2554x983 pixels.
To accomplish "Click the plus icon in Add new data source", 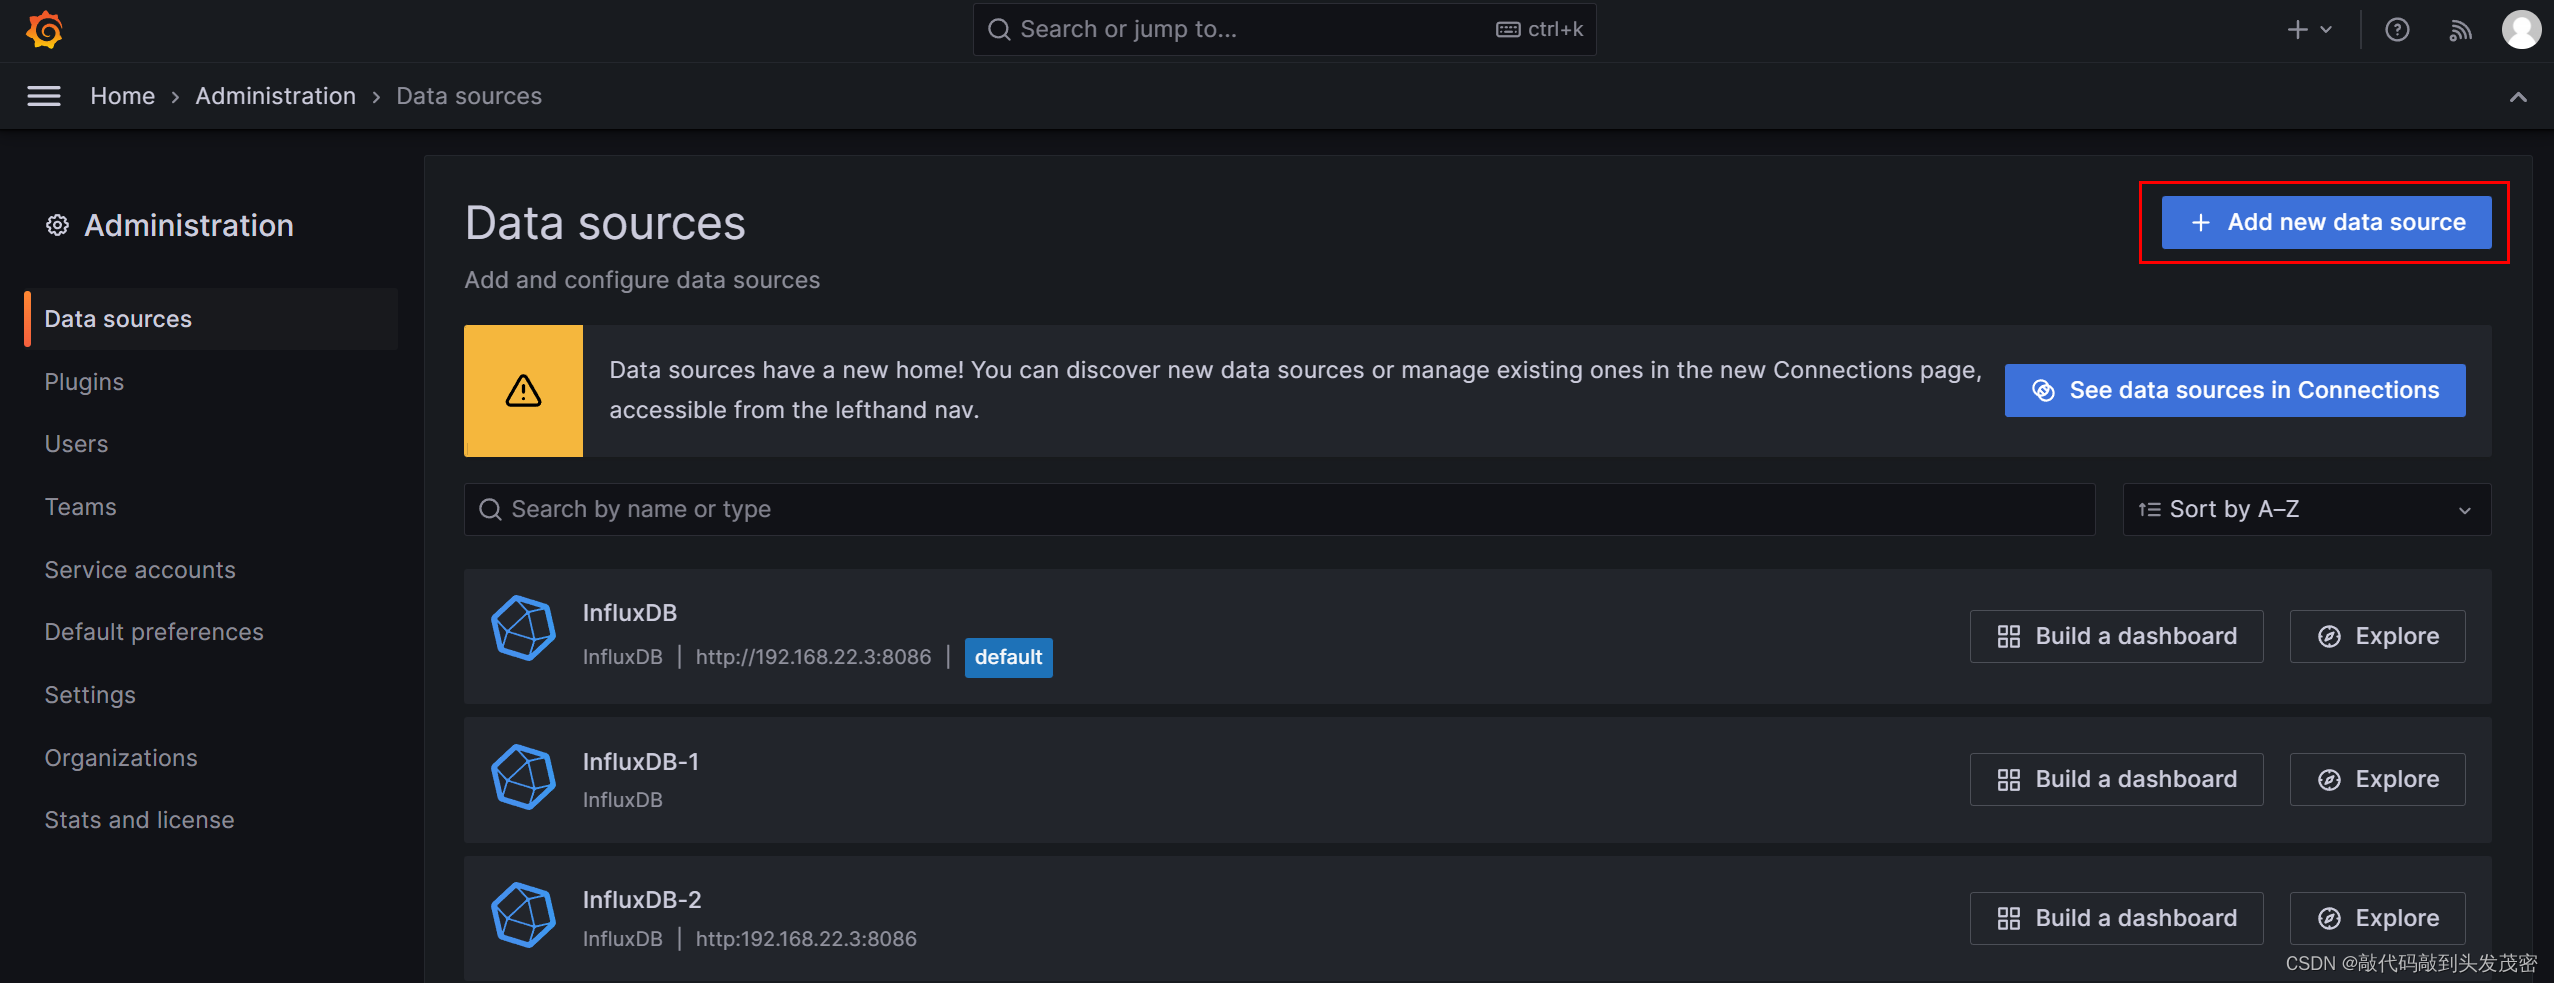I will pos(2200,223).
